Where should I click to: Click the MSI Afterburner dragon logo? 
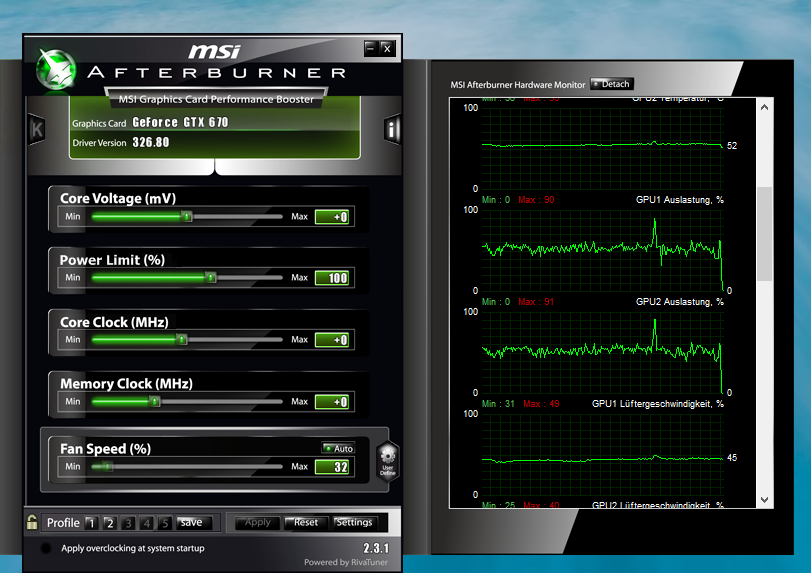56,70
